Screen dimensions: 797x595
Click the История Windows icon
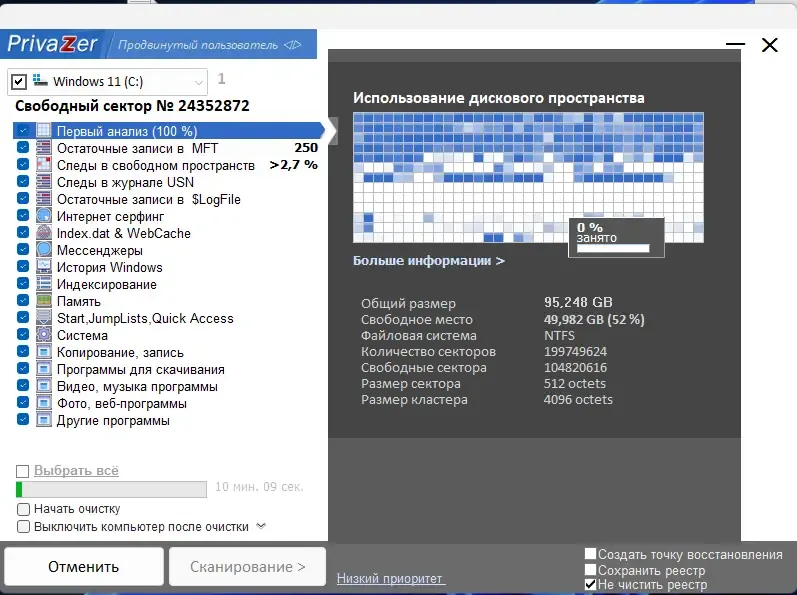tap(44, 267)
